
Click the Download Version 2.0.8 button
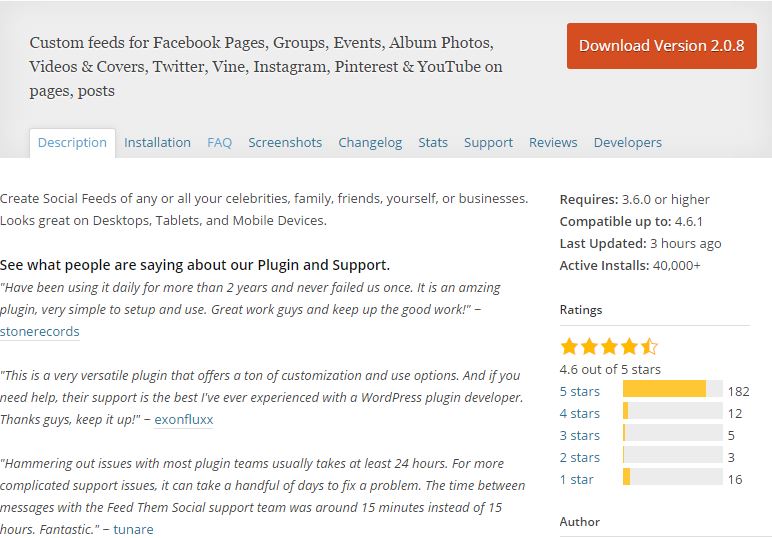point(661,46)
